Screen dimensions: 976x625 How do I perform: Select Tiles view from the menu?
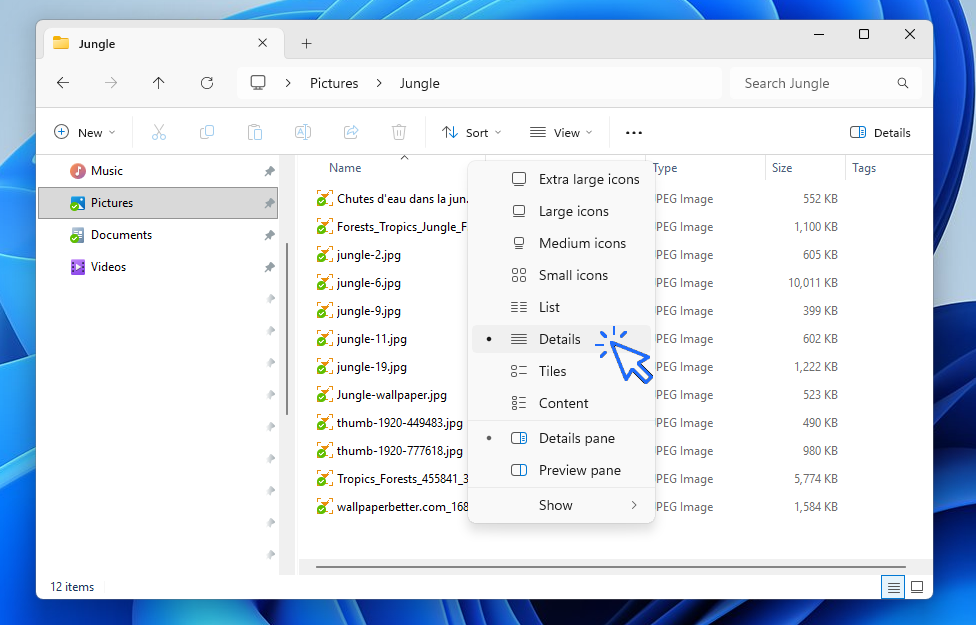(x=552, y=371)
